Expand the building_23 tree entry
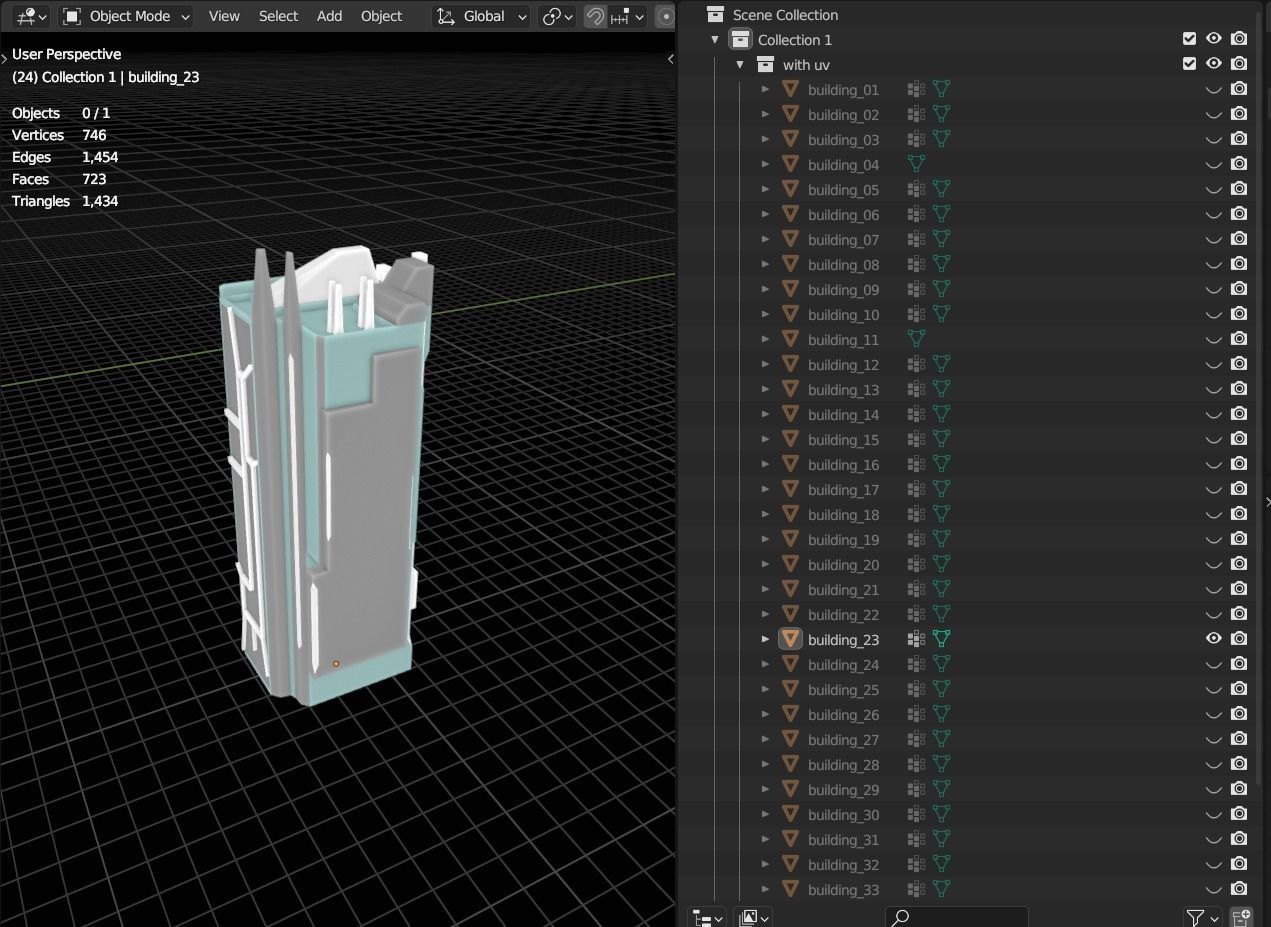1271x927 pixels. (766, 639)
